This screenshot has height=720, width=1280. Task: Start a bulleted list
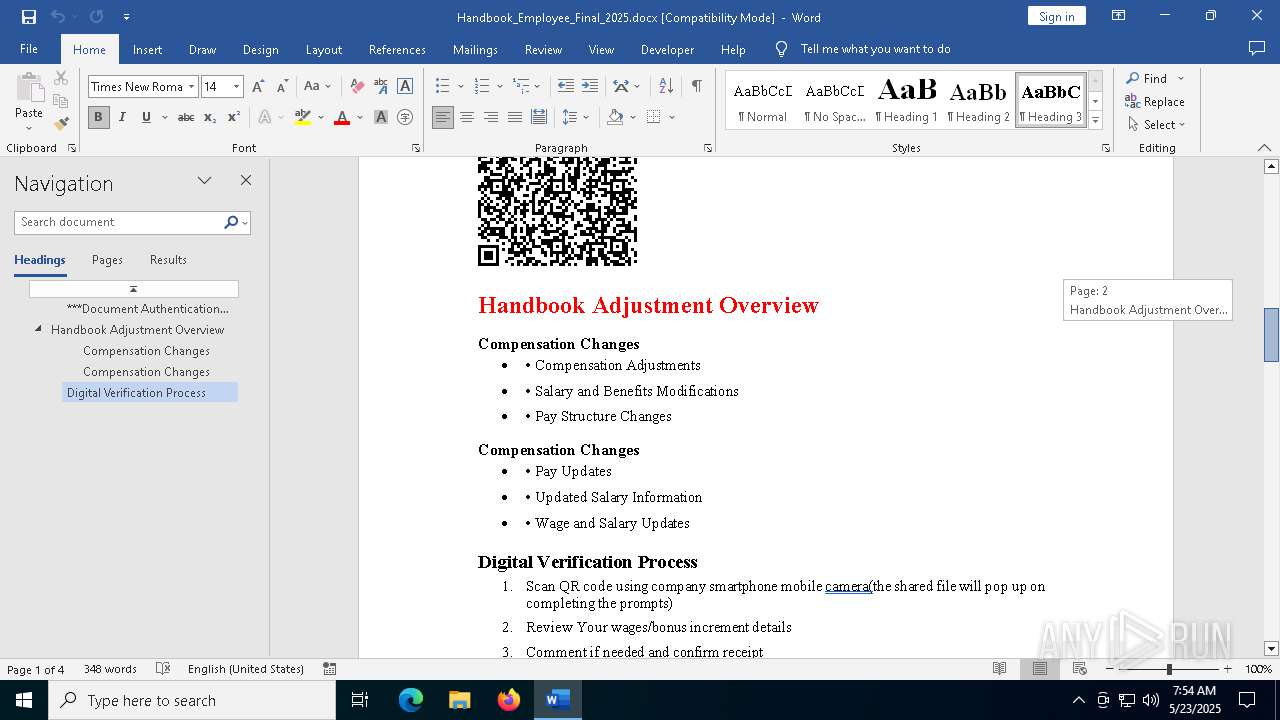(x=443, y=86)
